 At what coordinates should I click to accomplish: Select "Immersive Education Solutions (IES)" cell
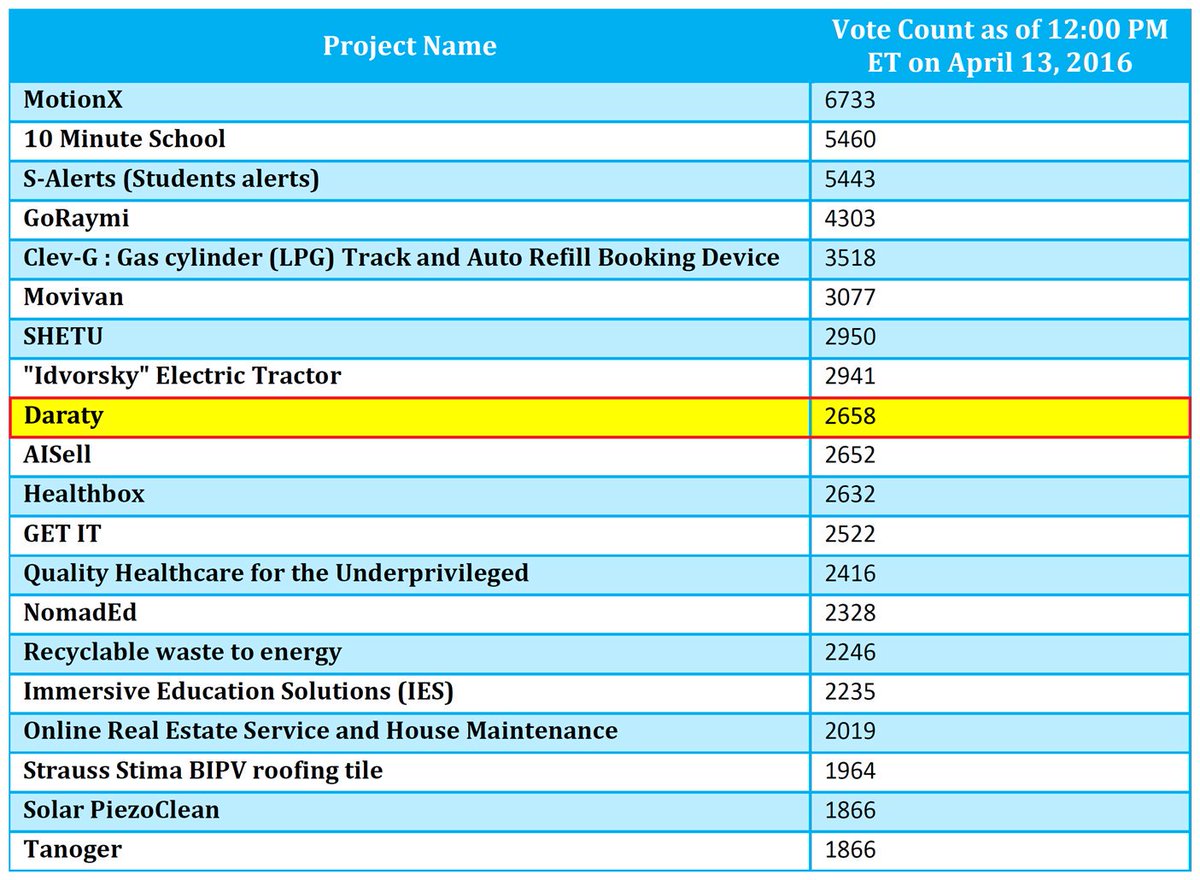410,692
